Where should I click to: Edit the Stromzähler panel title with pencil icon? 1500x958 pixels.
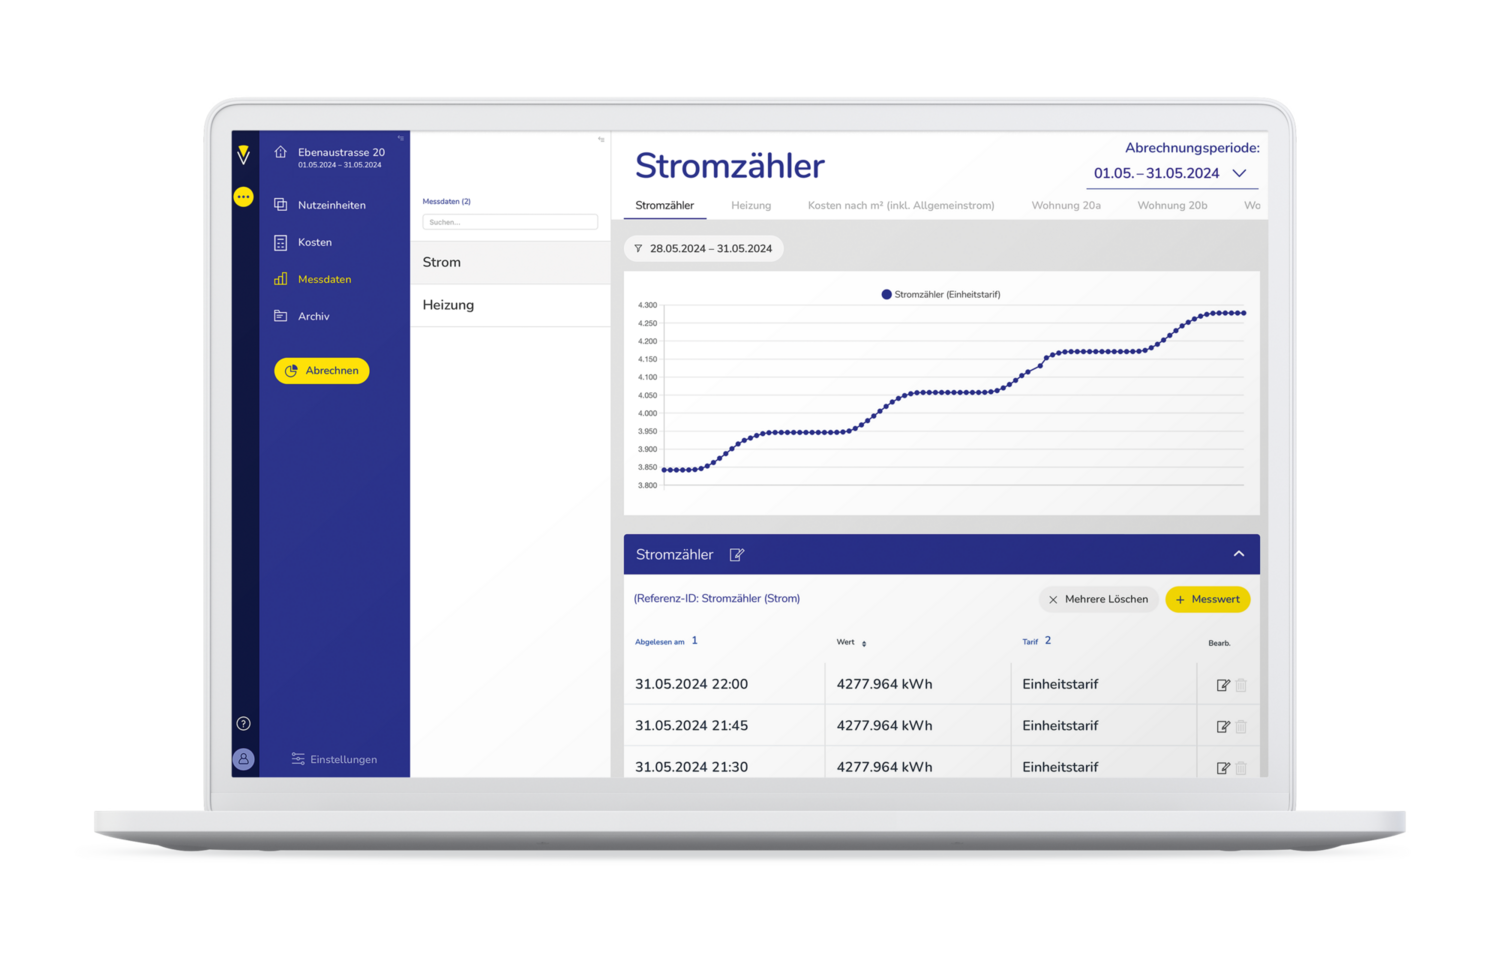(737, 555)
